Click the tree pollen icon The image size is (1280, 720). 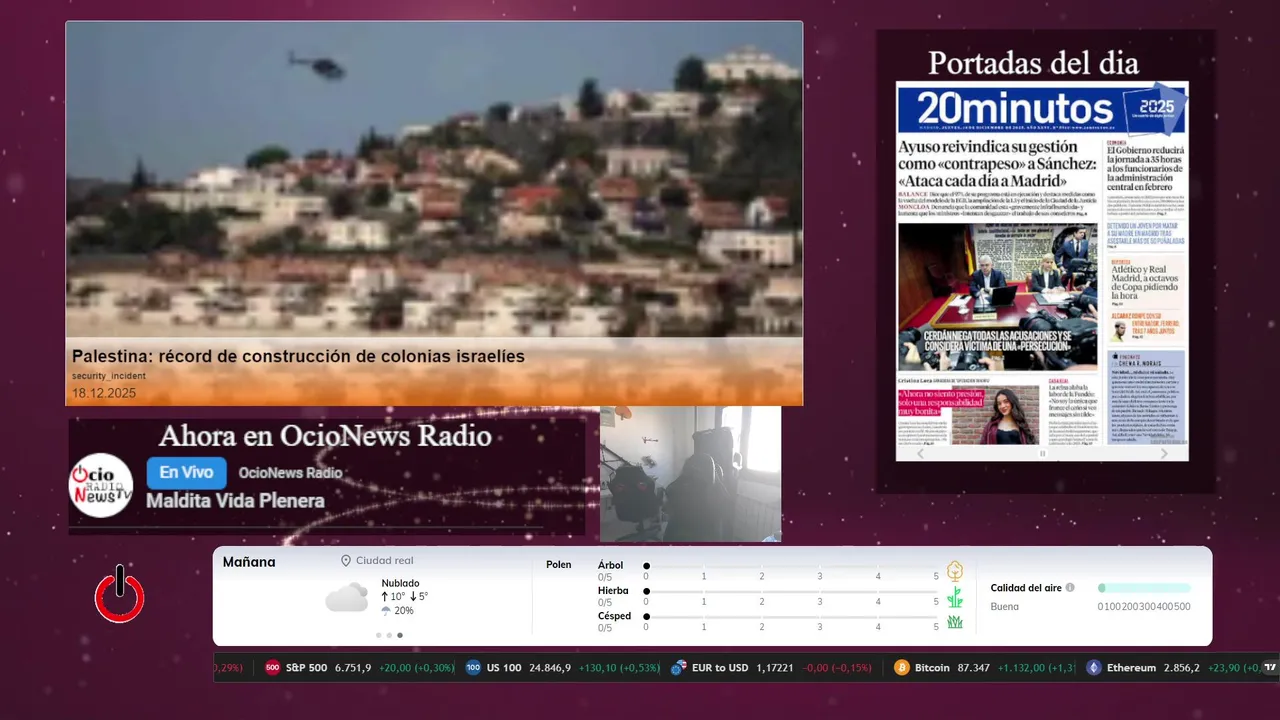[955, 571]
